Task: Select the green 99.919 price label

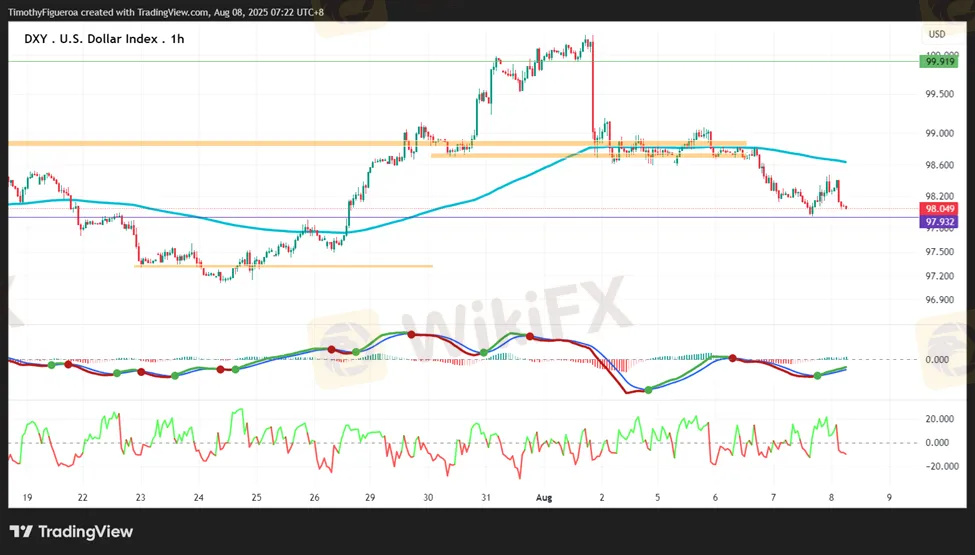Action: click(x=939, y=62)
